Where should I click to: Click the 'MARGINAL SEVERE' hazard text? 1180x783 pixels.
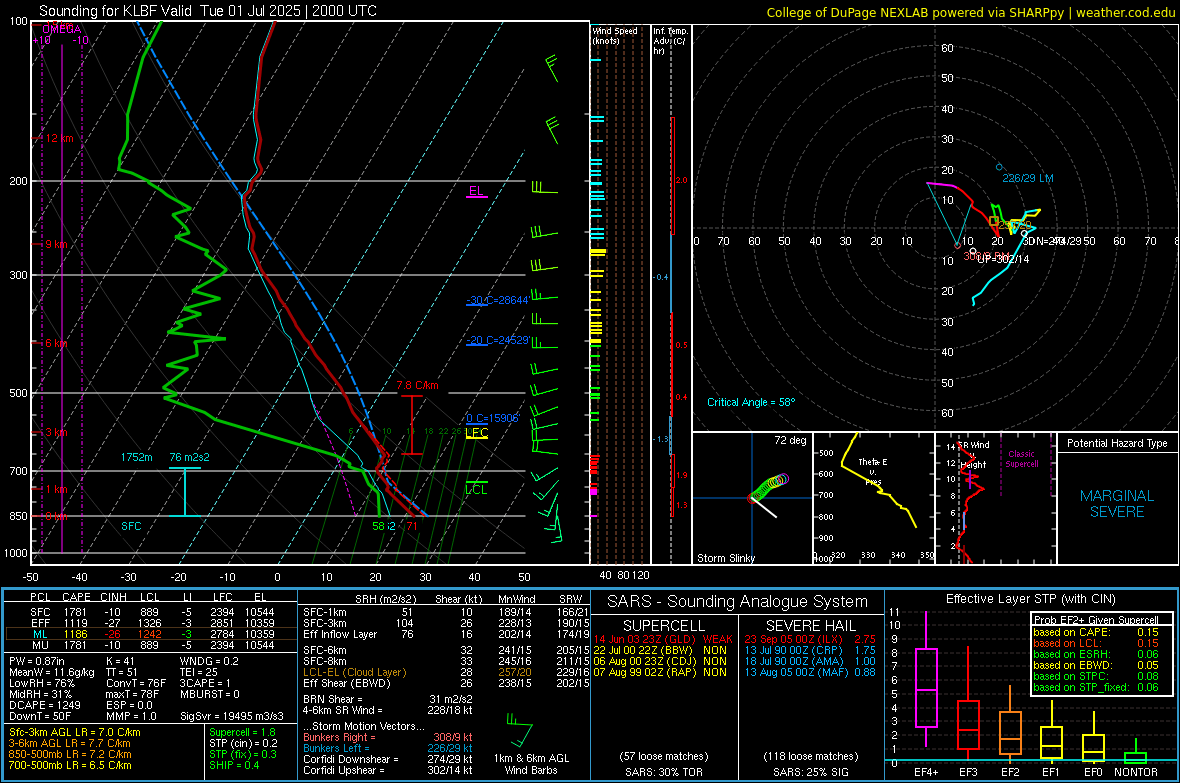(1117, 504)
